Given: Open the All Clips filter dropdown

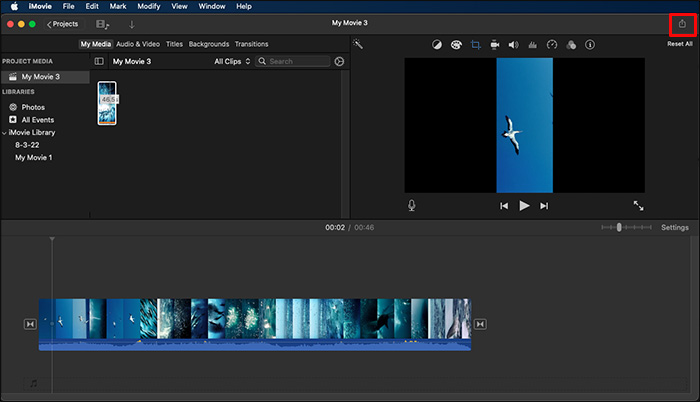Looking at the screenshot, I should pyautogui.click(x=232, y=61).
